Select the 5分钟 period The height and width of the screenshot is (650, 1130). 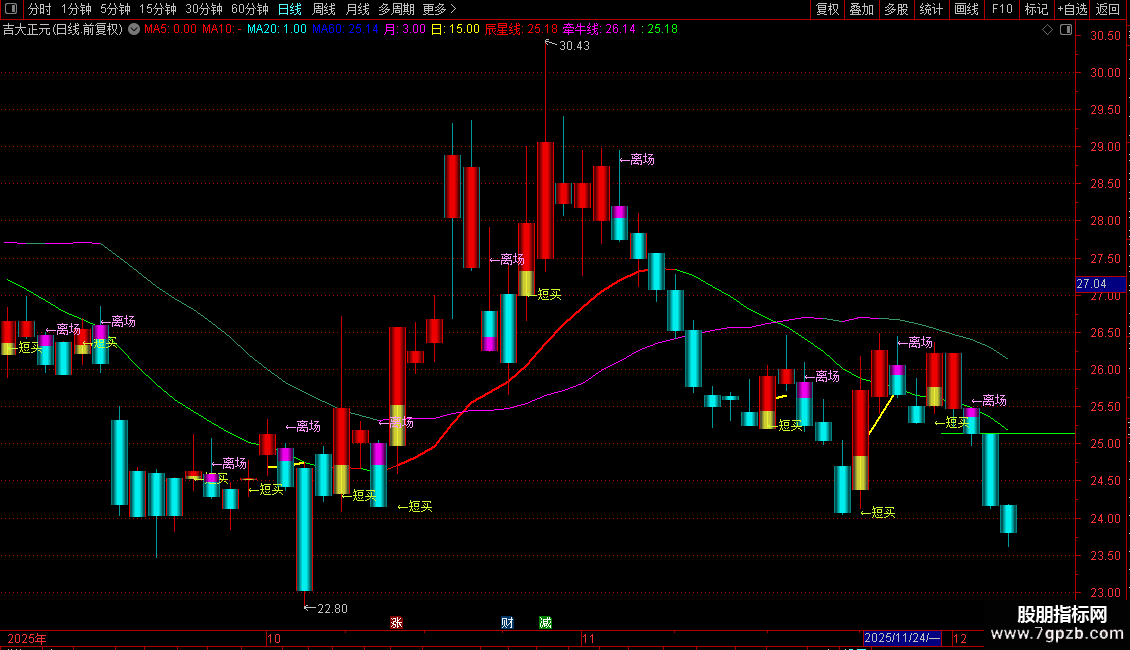[115, 9]
